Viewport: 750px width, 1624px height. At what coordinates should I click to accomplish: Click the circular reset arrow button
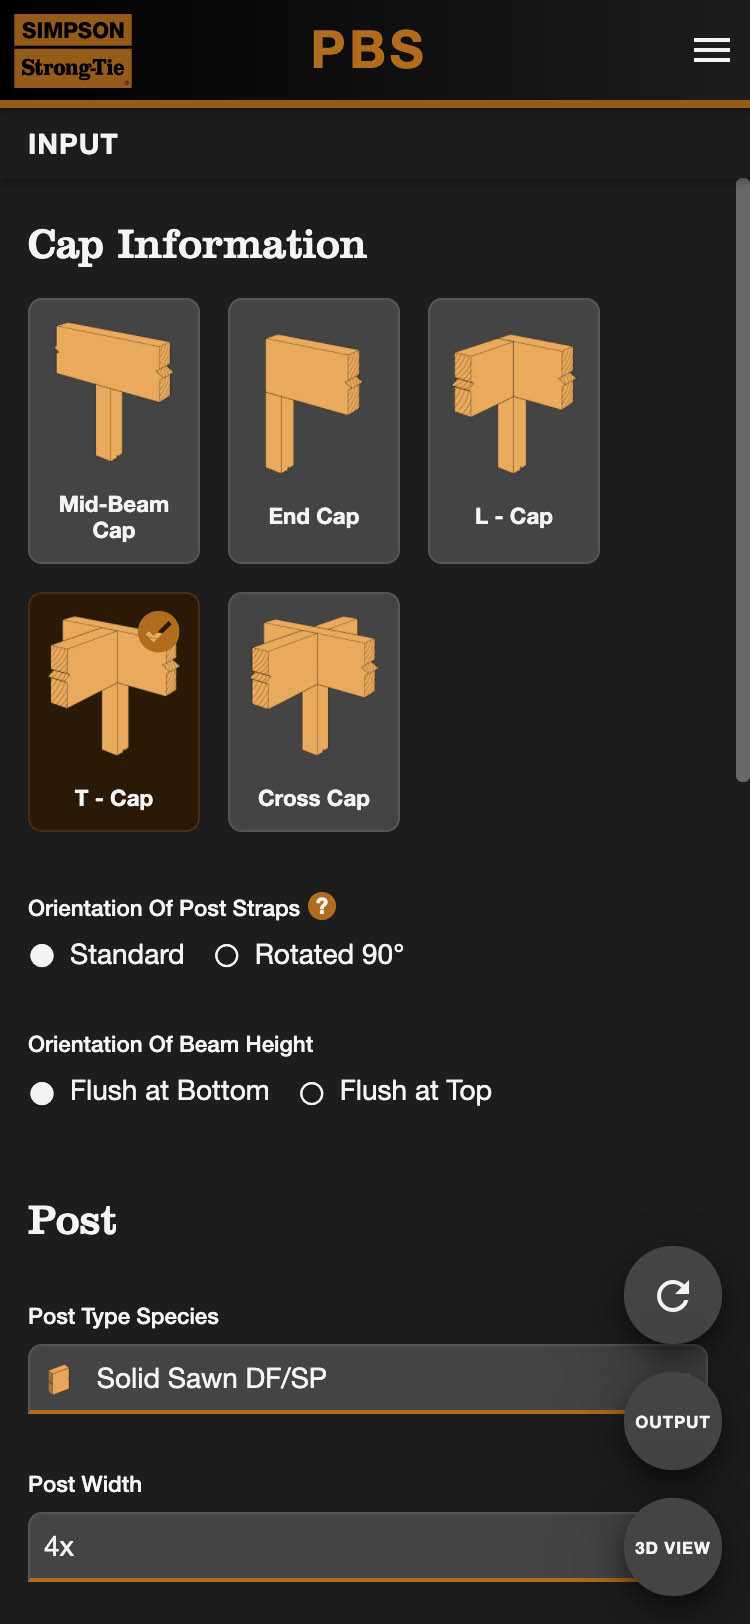(672, 1295)
